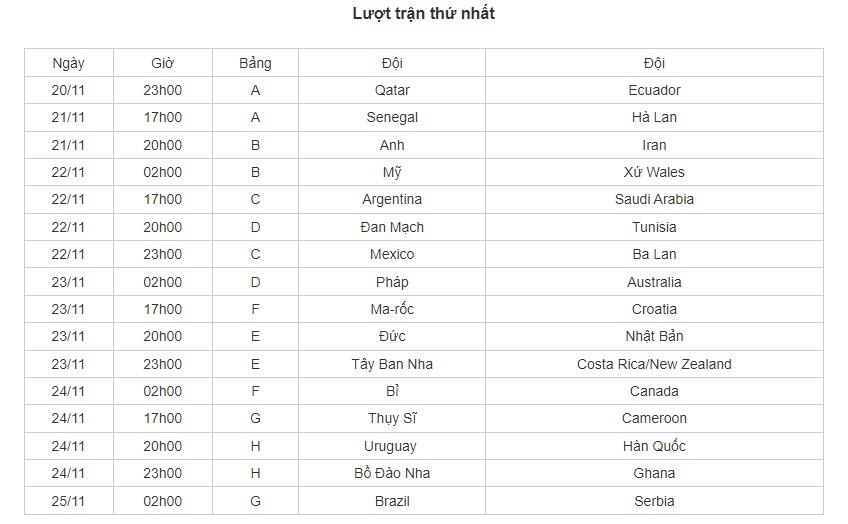
Task: Select the 'Hàn Quốc' cell
Action: click(654, 446)
